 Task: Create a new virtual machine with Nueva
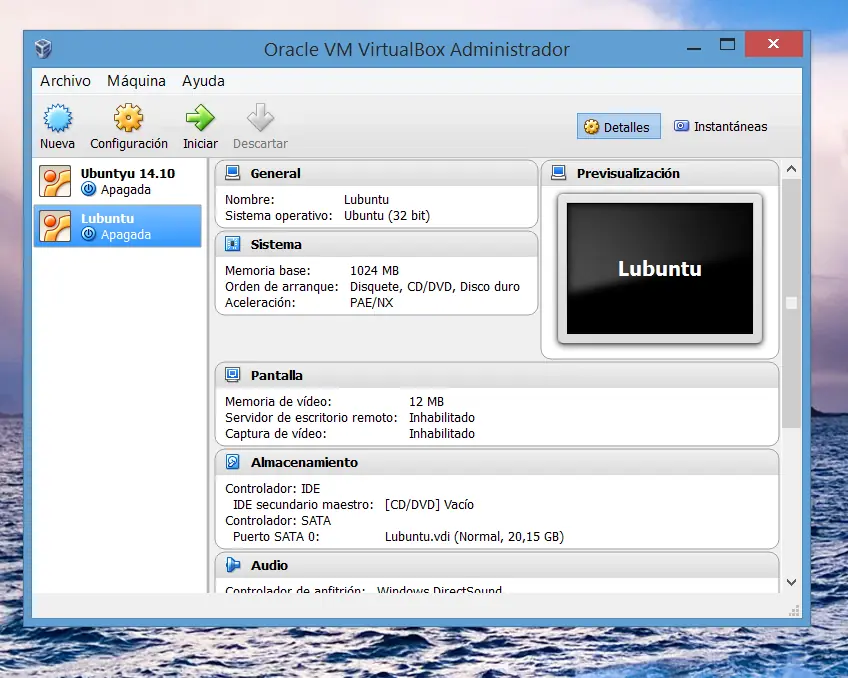point(57,125)
